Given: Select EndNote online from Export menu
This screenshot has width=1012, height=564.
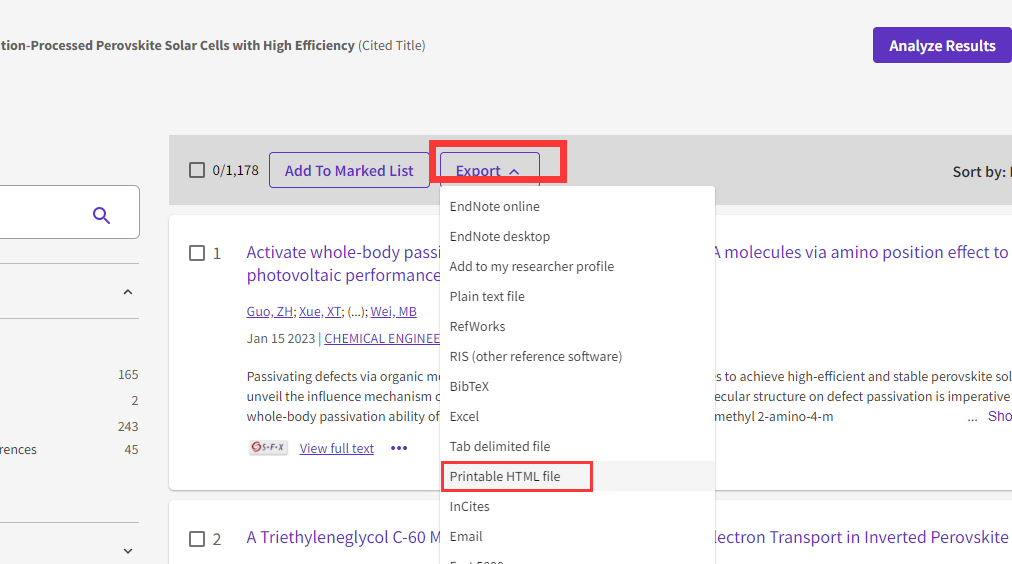Looking at the screenshot, I should pos(494,207).
